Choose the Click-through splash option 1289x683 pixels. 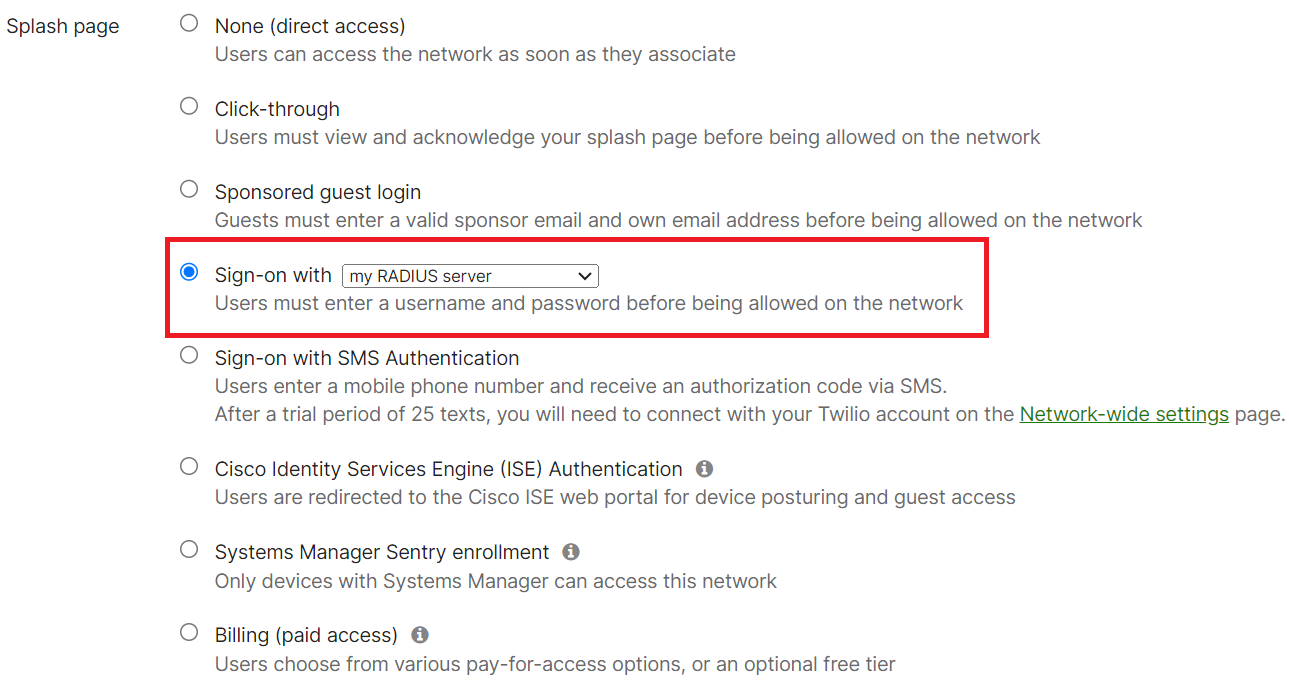tap(189, 106)
